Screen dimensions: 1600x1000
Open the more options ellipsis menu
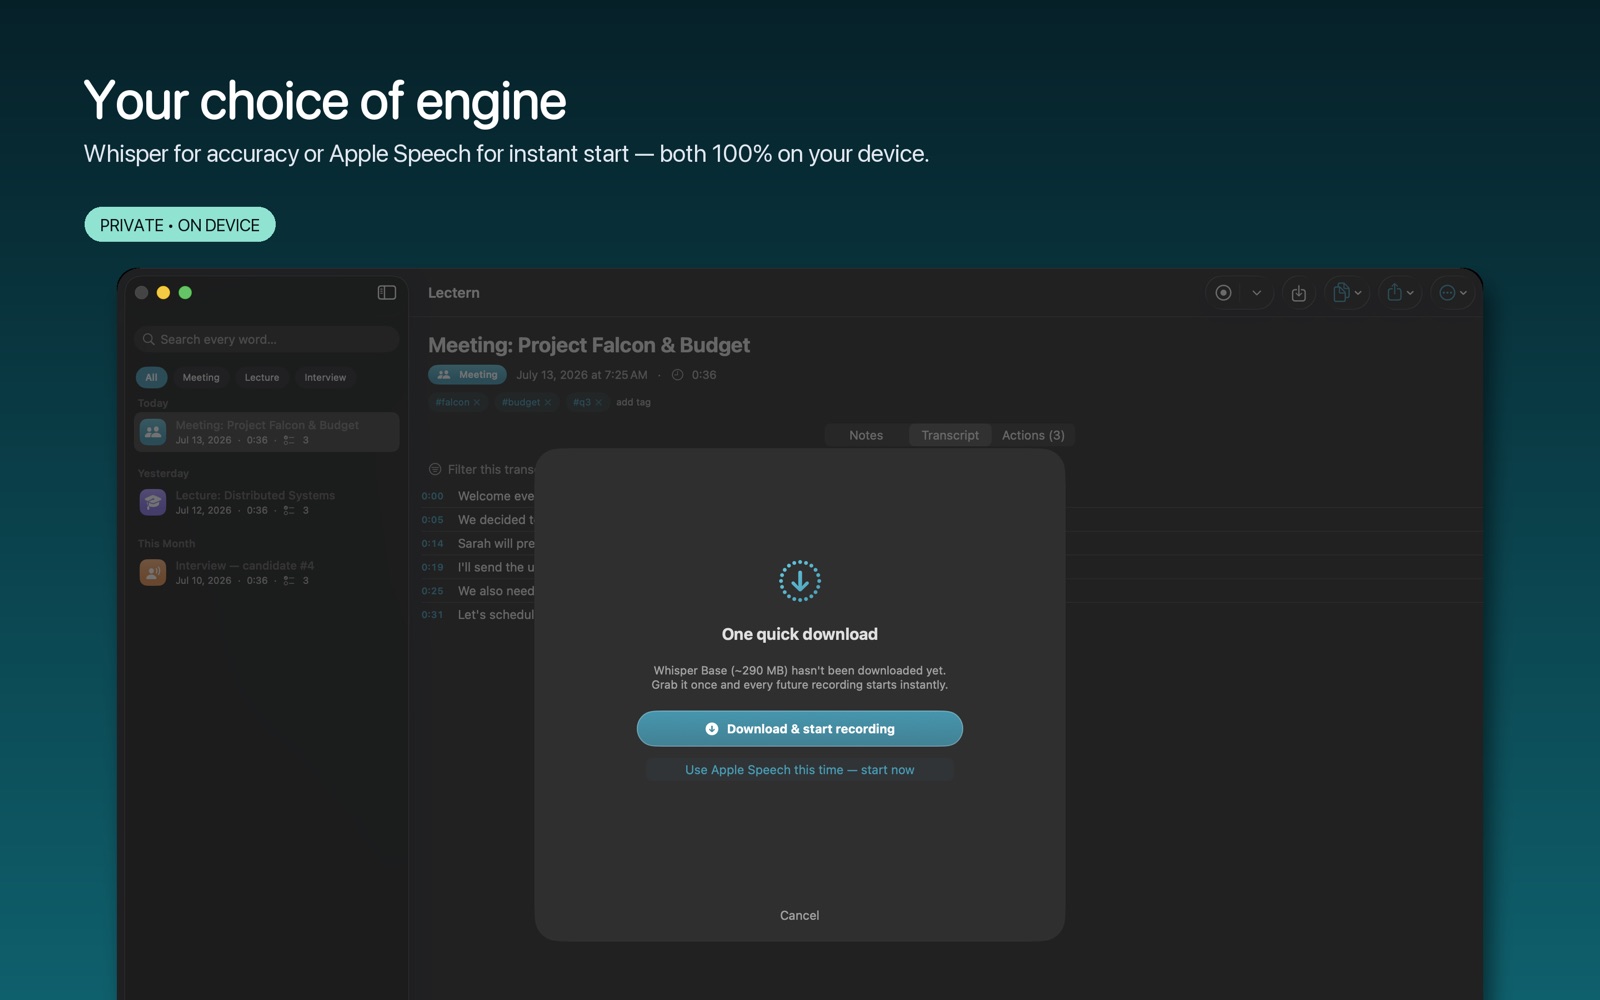pyautogui.click(x=1453, y=293)
